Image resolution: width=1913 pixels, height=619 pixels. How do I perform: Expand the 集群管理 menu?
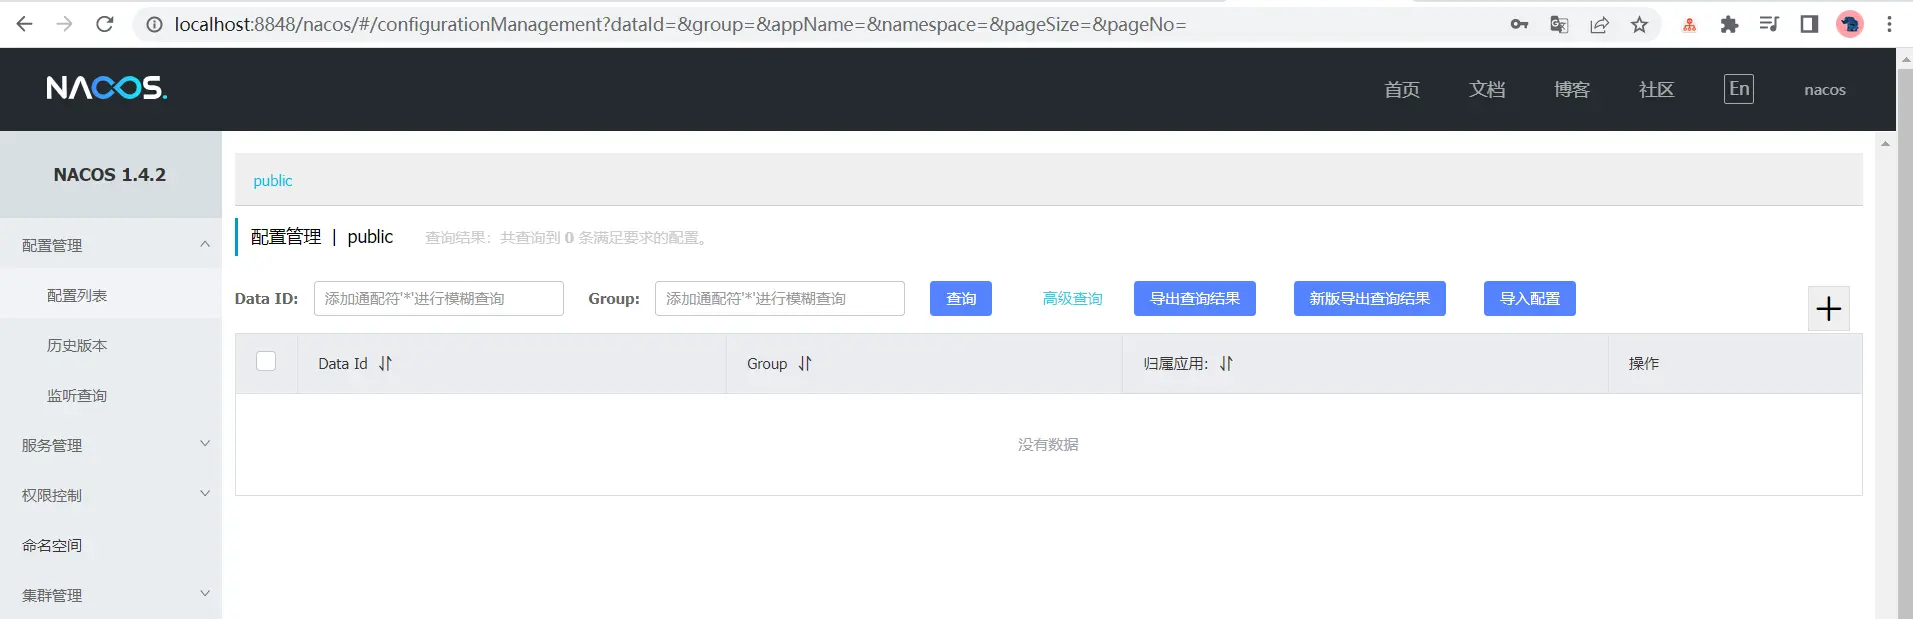pos(110,595)
